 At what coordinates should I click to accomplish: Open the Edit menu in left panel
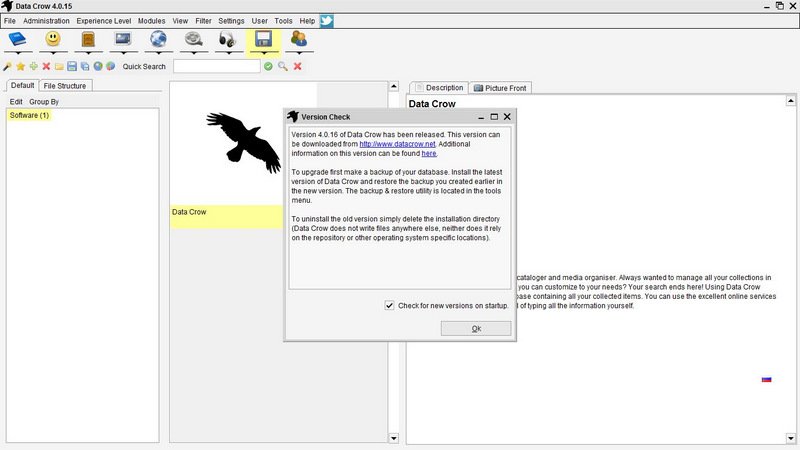coord(16,102)
